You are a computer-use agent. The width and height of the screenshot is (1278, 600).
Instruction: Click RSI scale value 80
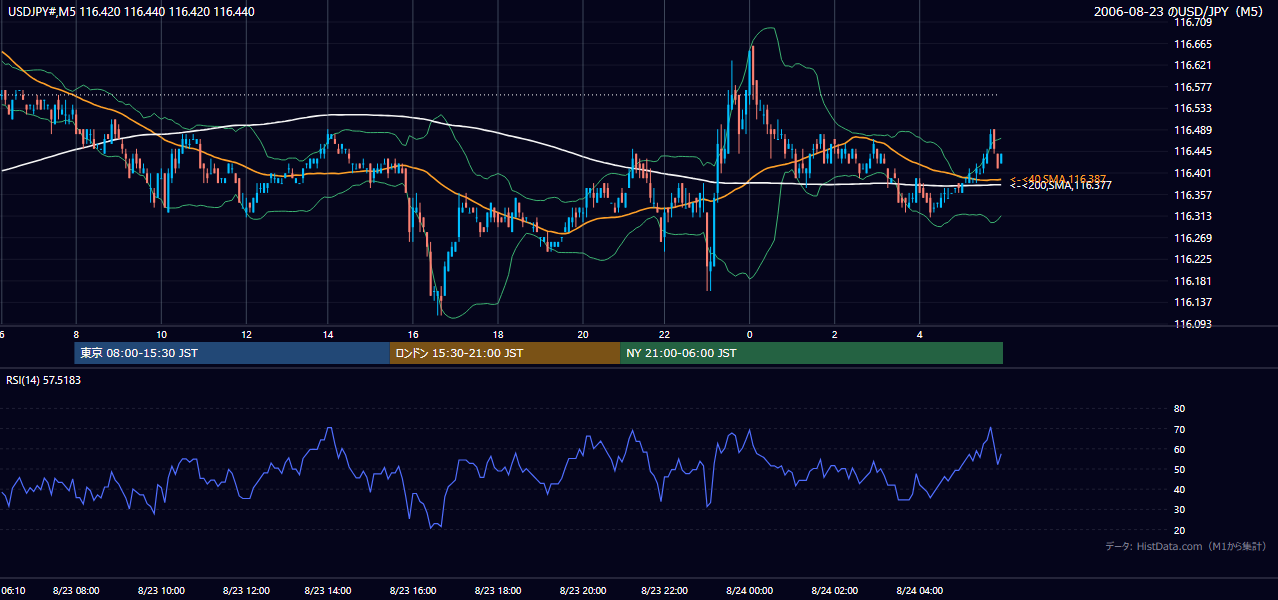click(x=1179, y=409)
